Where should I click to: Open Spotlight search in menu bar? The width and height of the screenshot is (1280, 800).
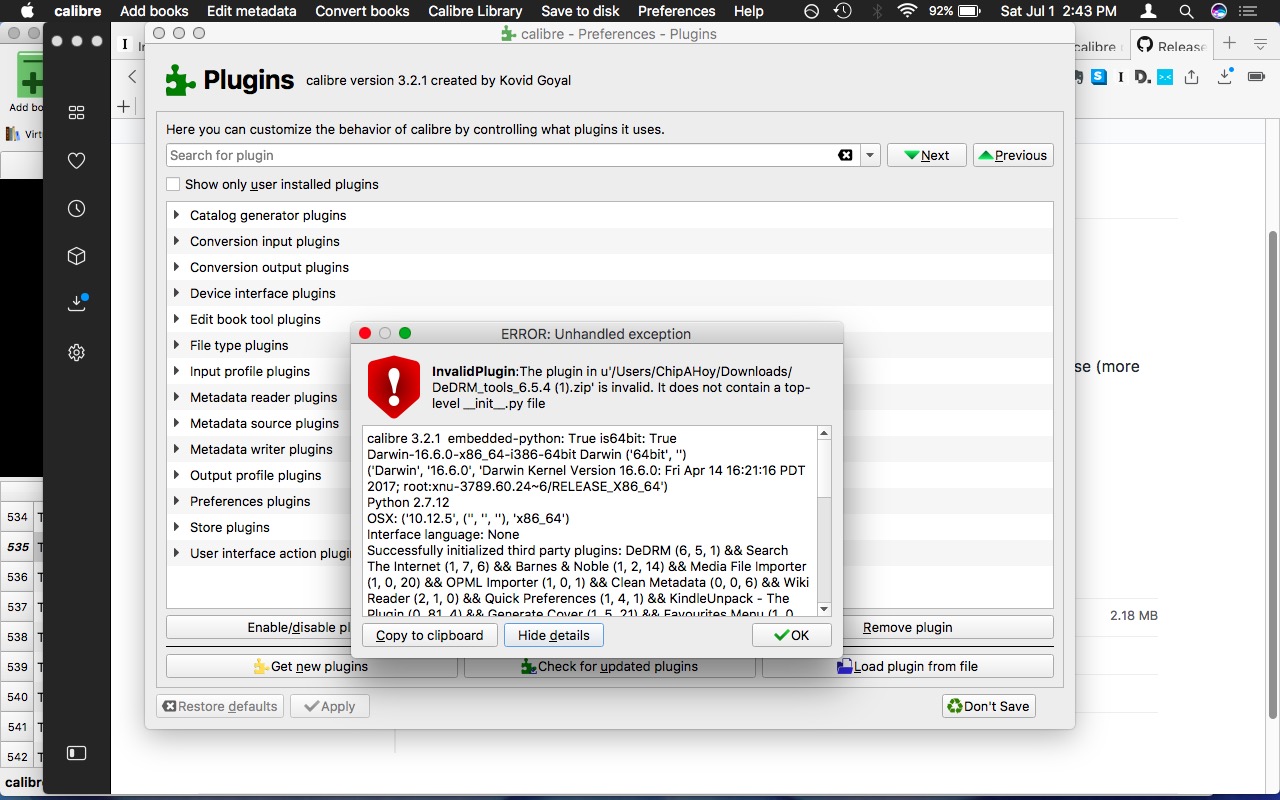click(1185, 11)
